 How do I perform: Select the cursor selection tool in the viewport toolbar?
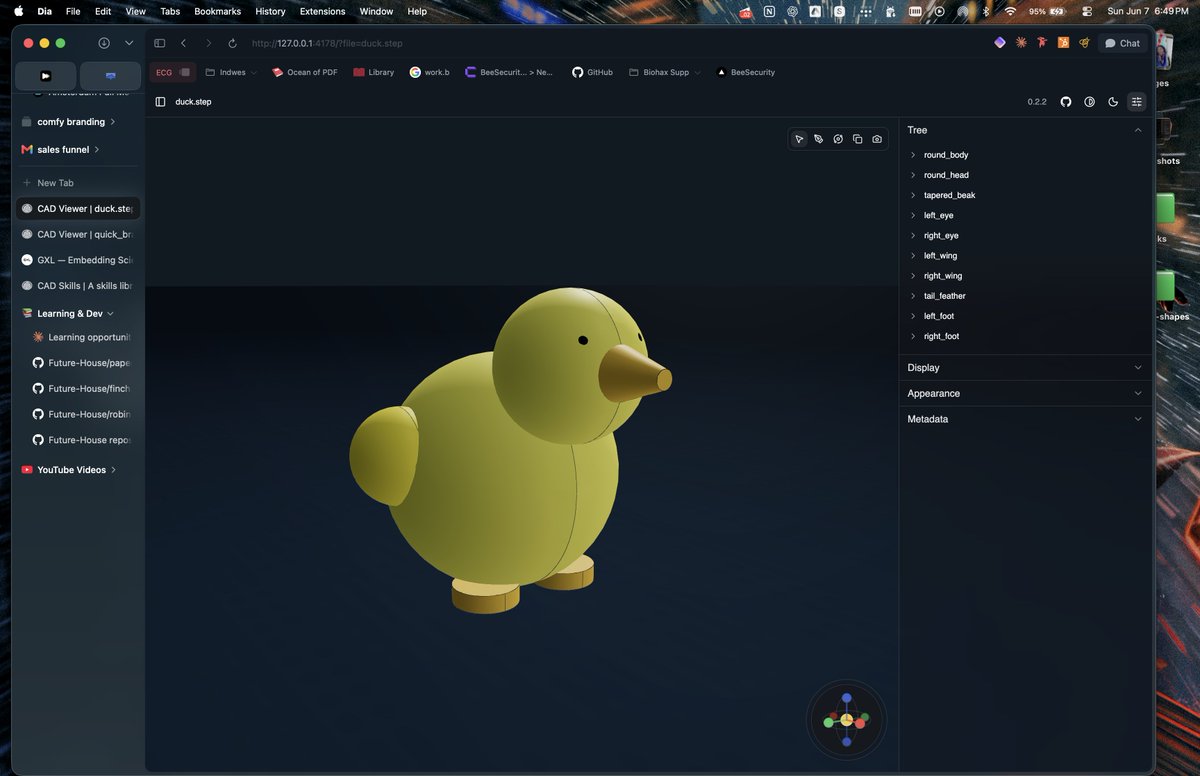799,139
